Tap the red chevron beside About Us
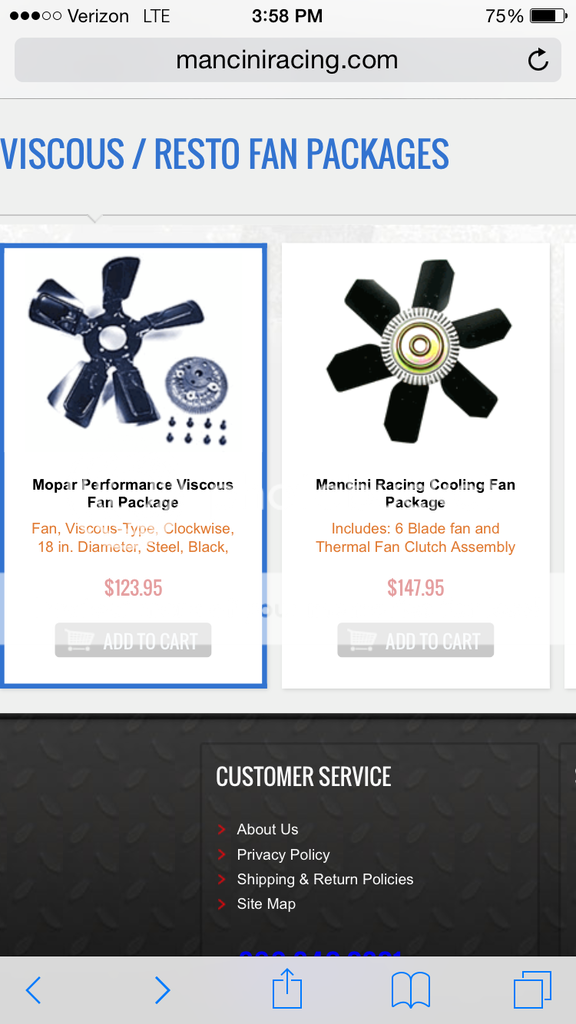This screenshot has width=576, height=1024. tap(221, 829)
